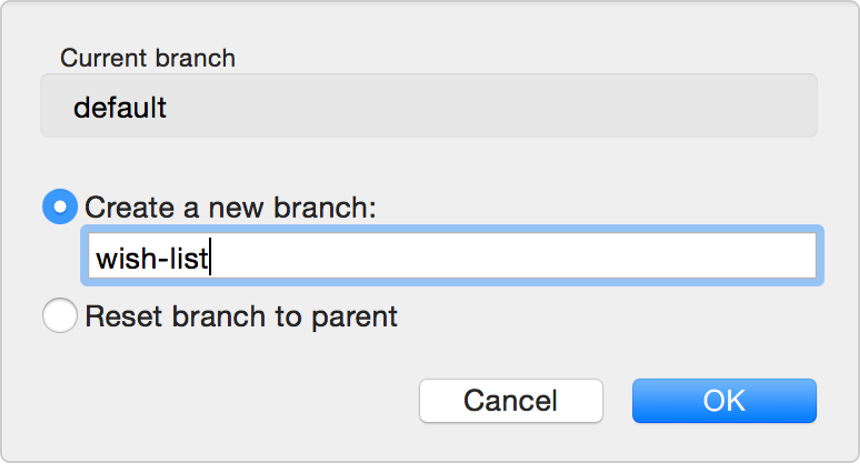Click on the 'wish-list' text in the field
The width and height of the screenshot is (860, 464).
click(x=152, y=259)
